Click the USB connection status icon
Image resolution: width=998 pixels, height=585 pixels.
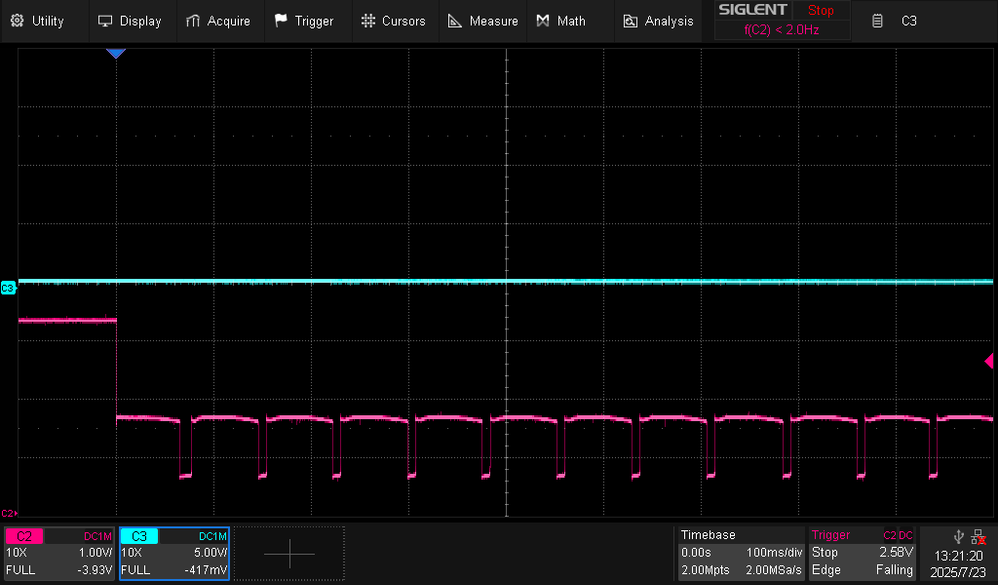(x=959, y=537)
